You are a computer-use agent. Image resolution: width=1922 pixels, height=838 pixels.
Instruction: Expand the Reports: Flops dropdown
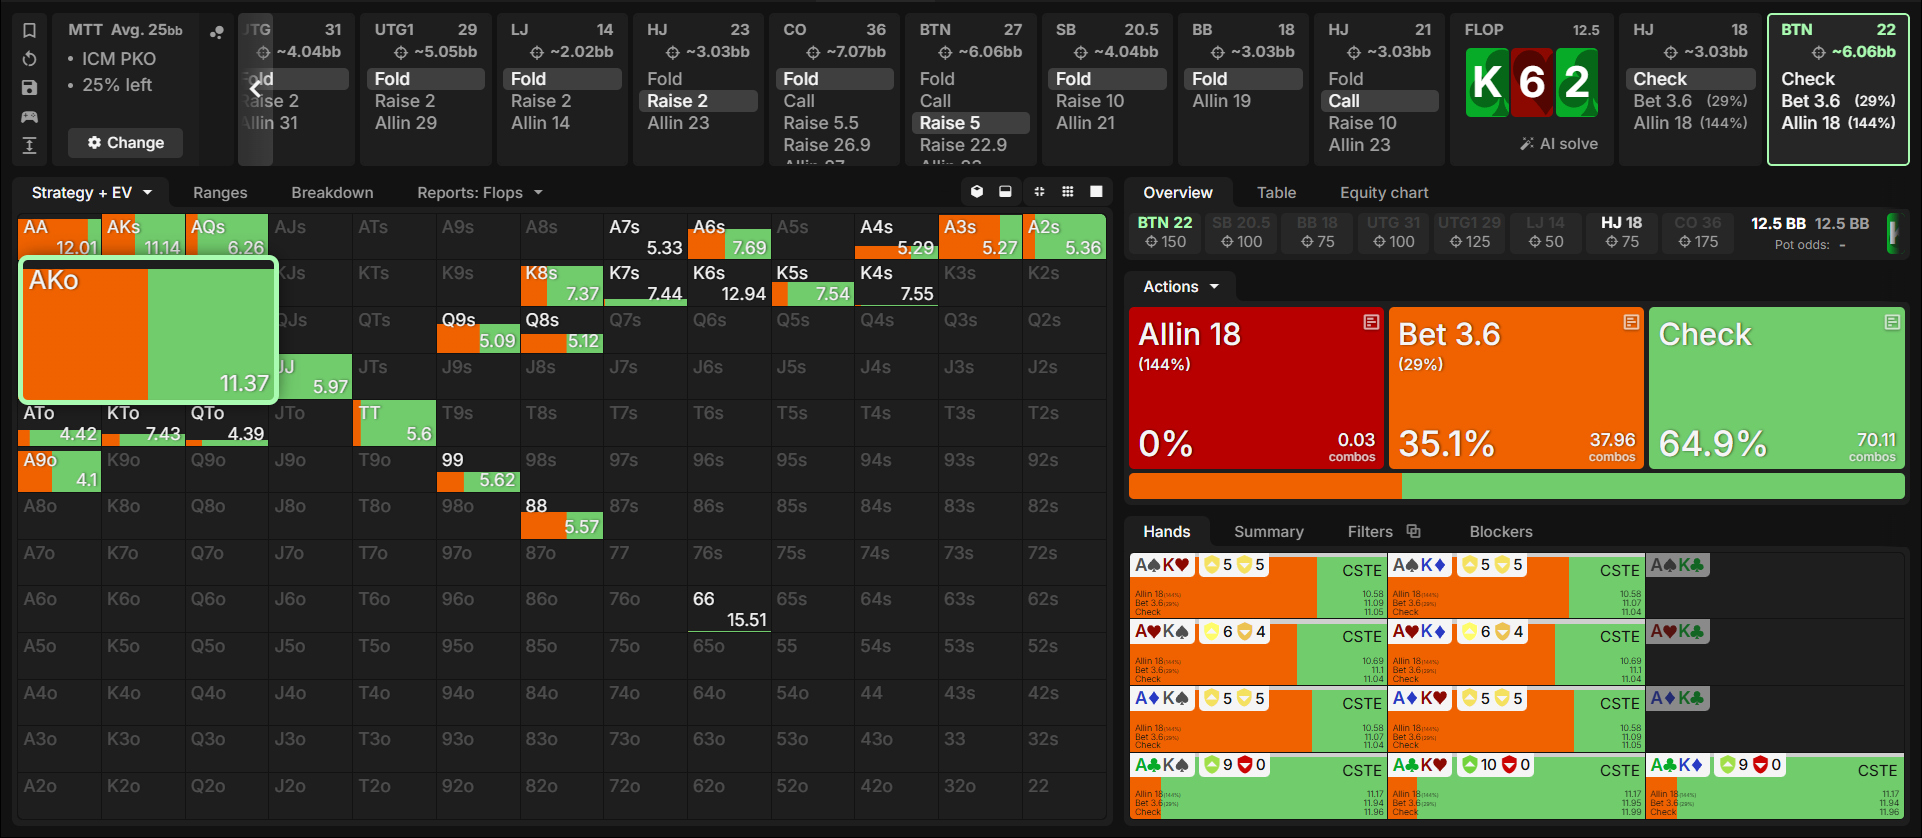pyautogui.click(x=480, y=193)
